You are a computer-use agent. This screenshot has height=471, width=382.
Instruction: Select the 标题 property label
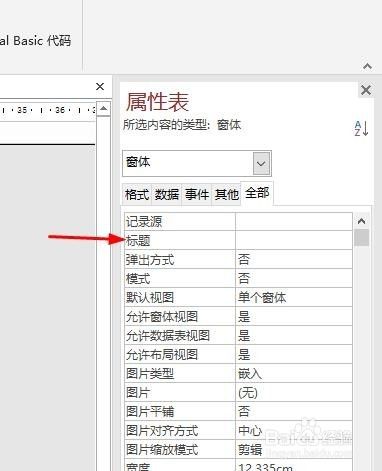180,240
